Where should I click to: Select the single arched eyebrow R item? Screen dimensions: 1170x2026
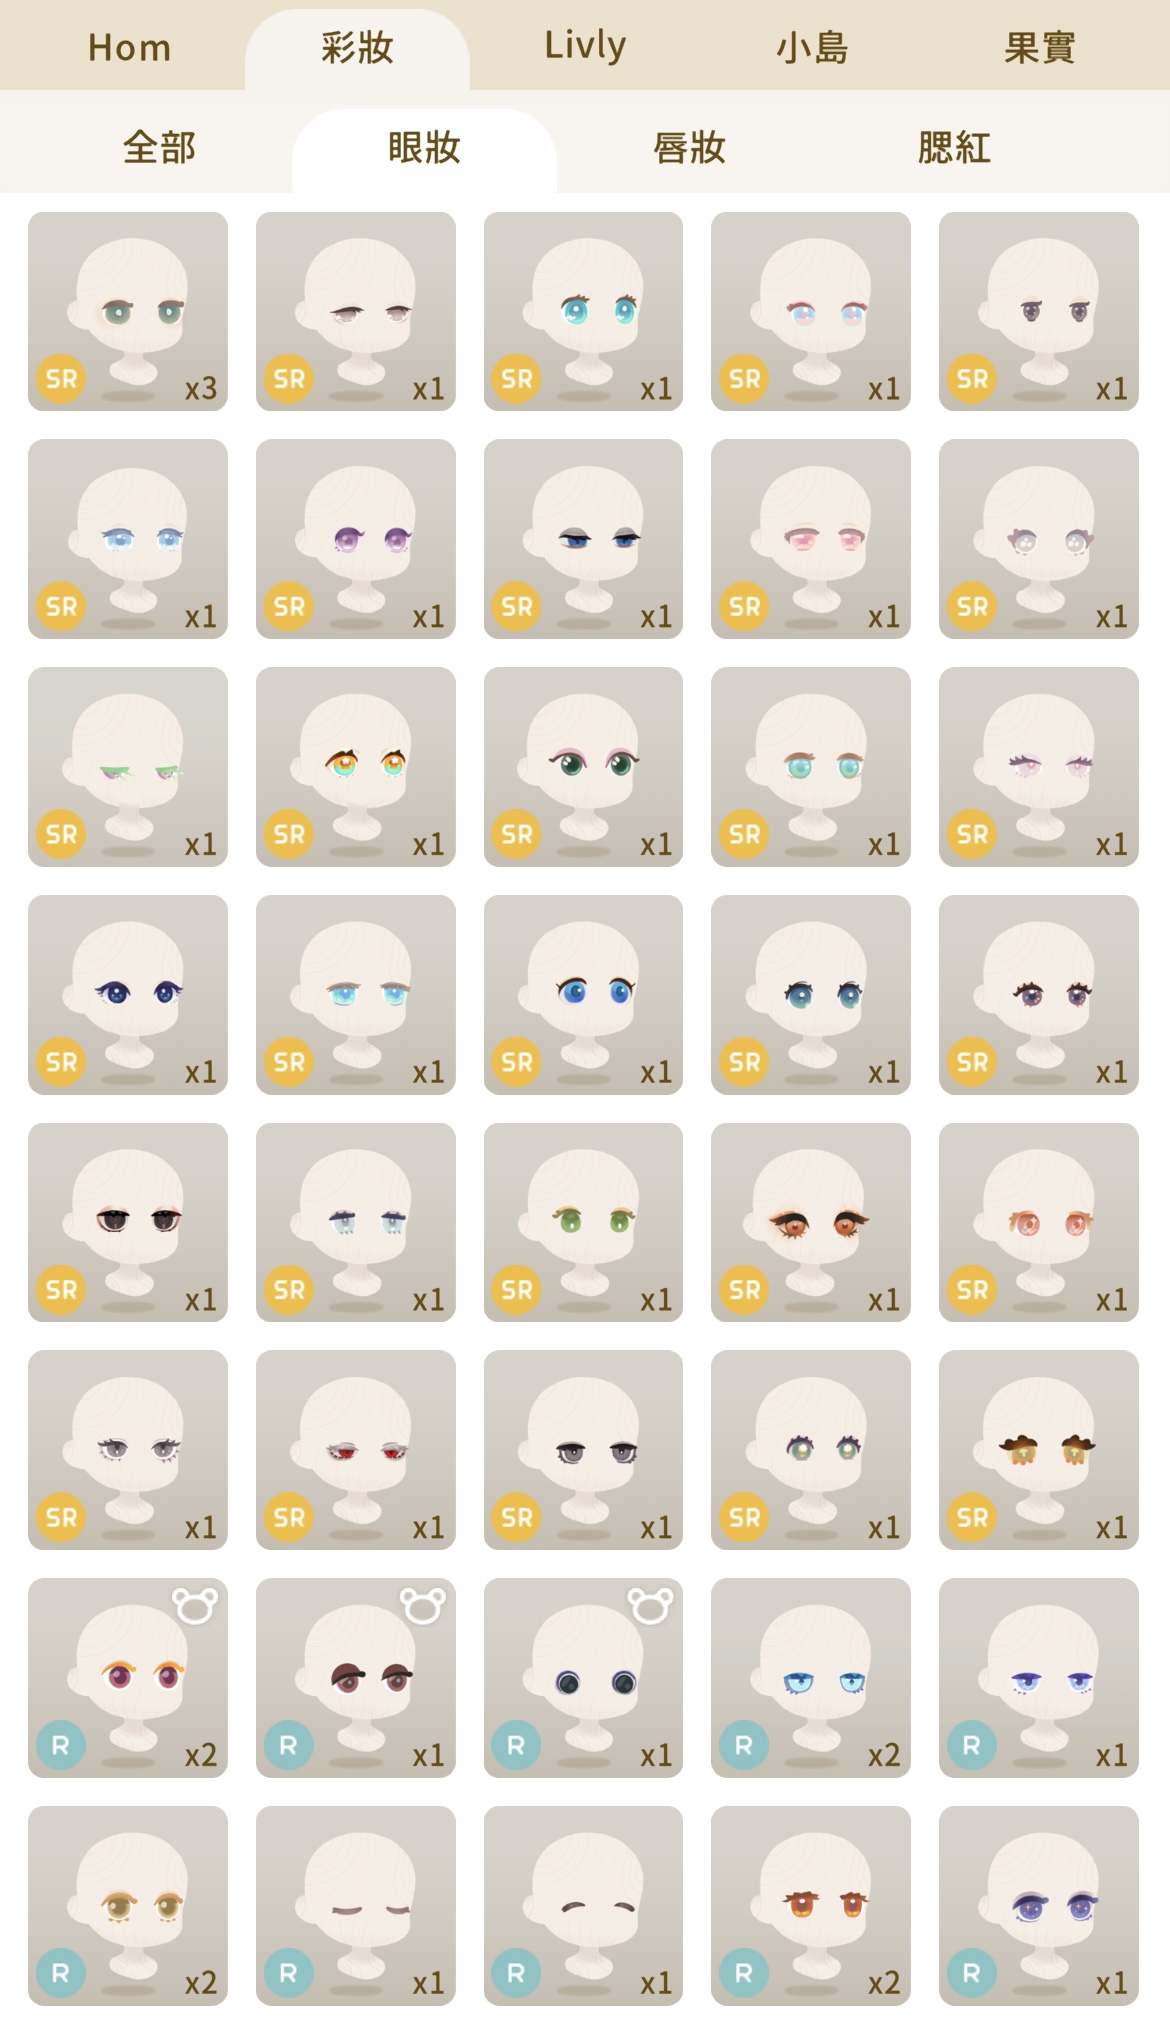584,1906
